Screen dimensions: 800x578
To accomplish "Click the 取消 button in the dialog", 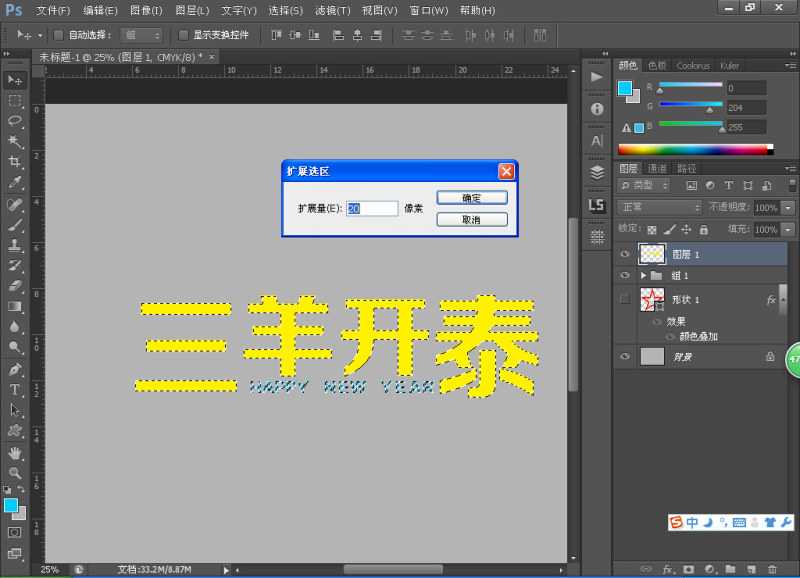I will [471, 218].
